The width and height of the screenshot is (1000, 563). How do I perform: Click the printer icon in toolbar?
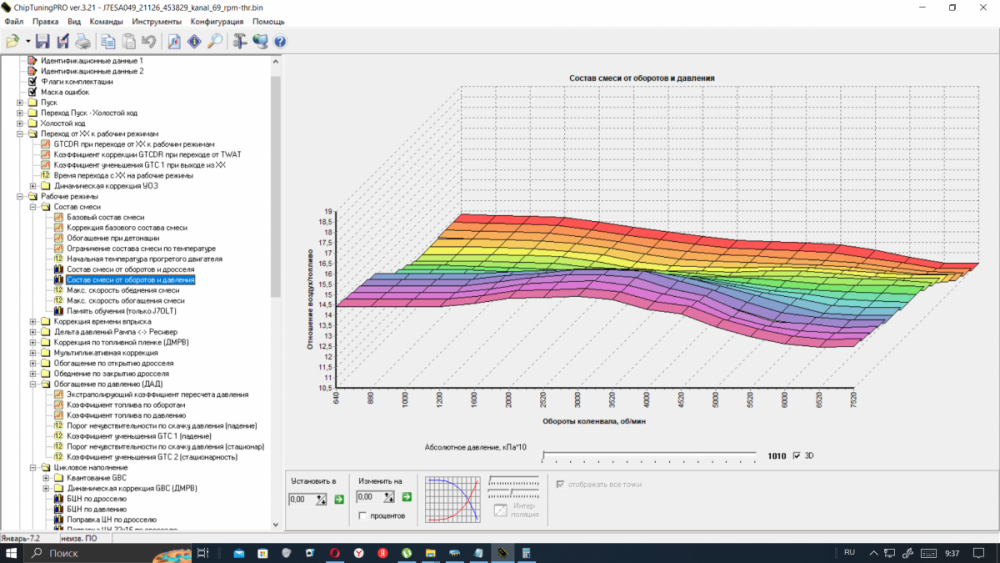(83, 41)
